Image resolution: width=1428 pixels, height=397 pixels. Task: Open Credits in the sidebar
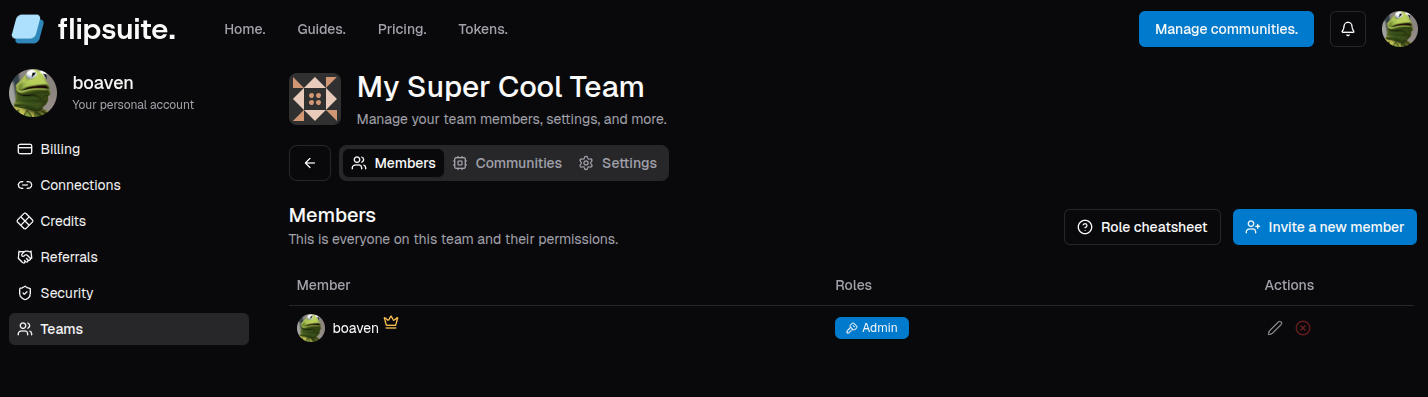click(129, 221)
